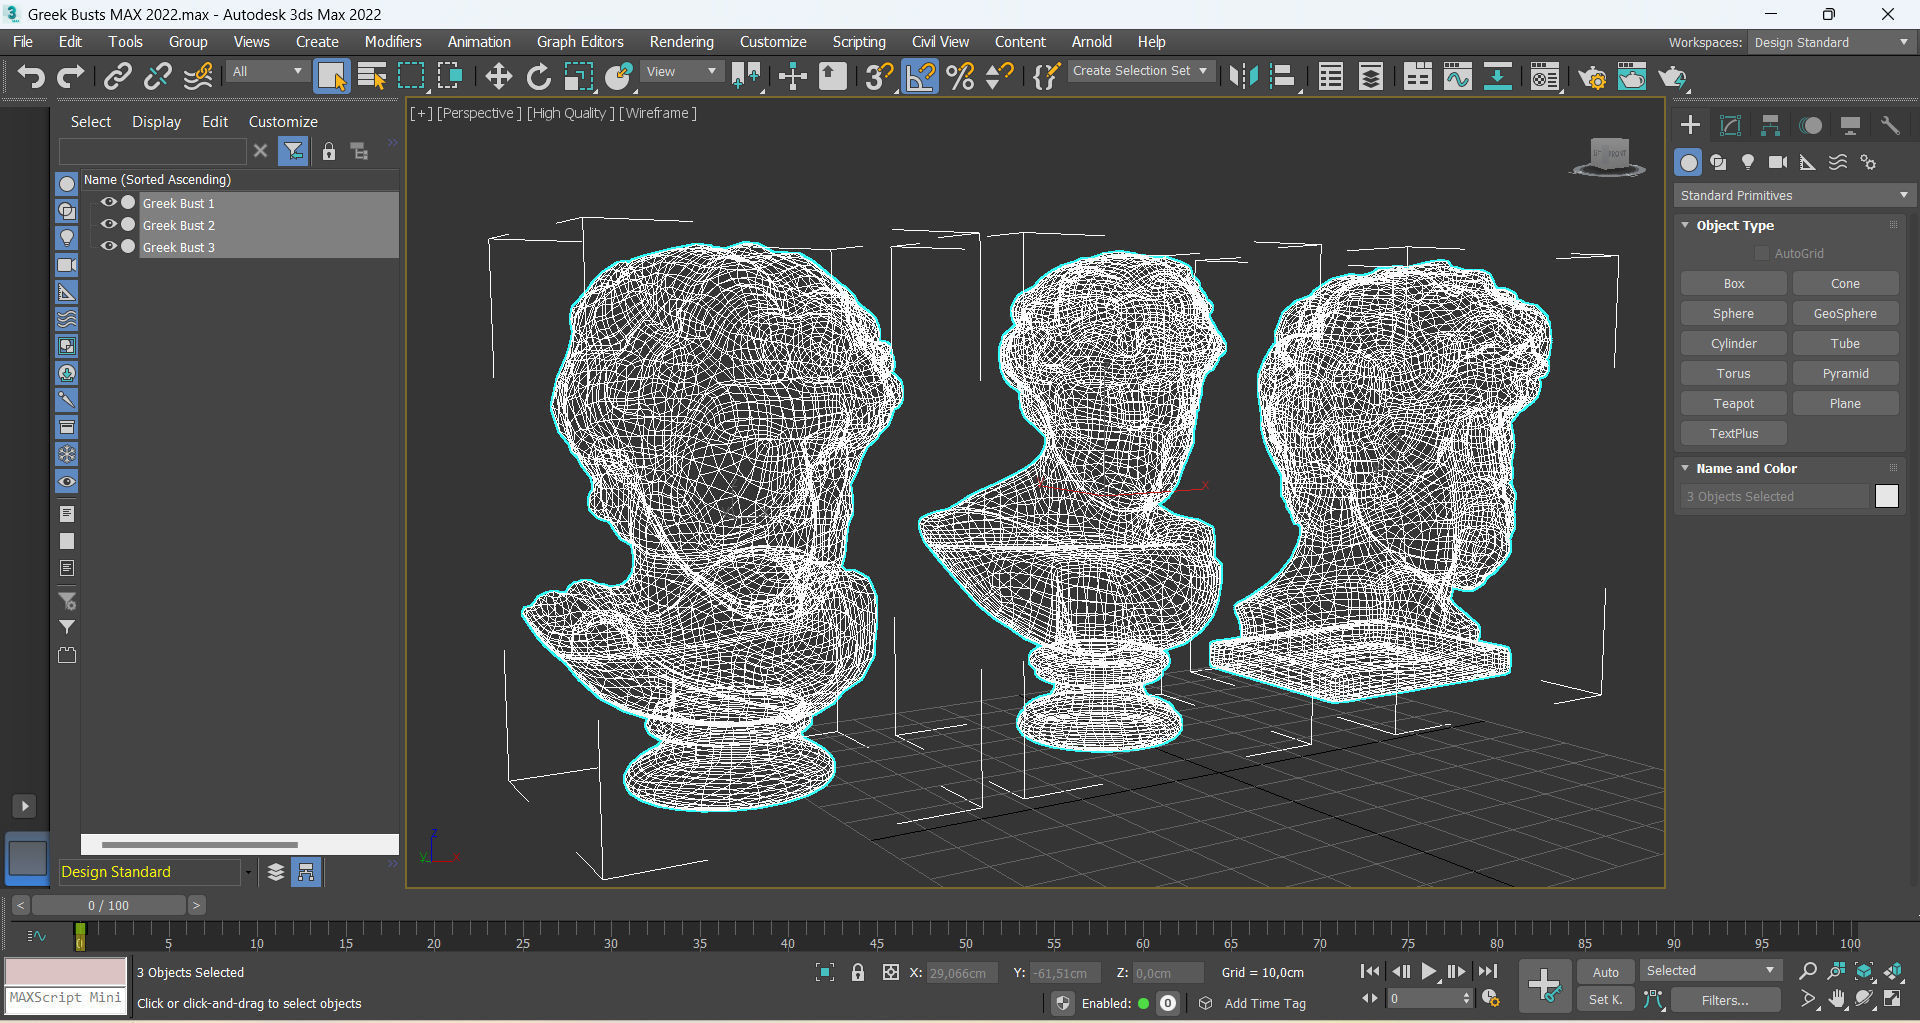This screenshot has width=1920, height=1023.
Task: Open the View reference coordinate dropdown
Action: 682,71
